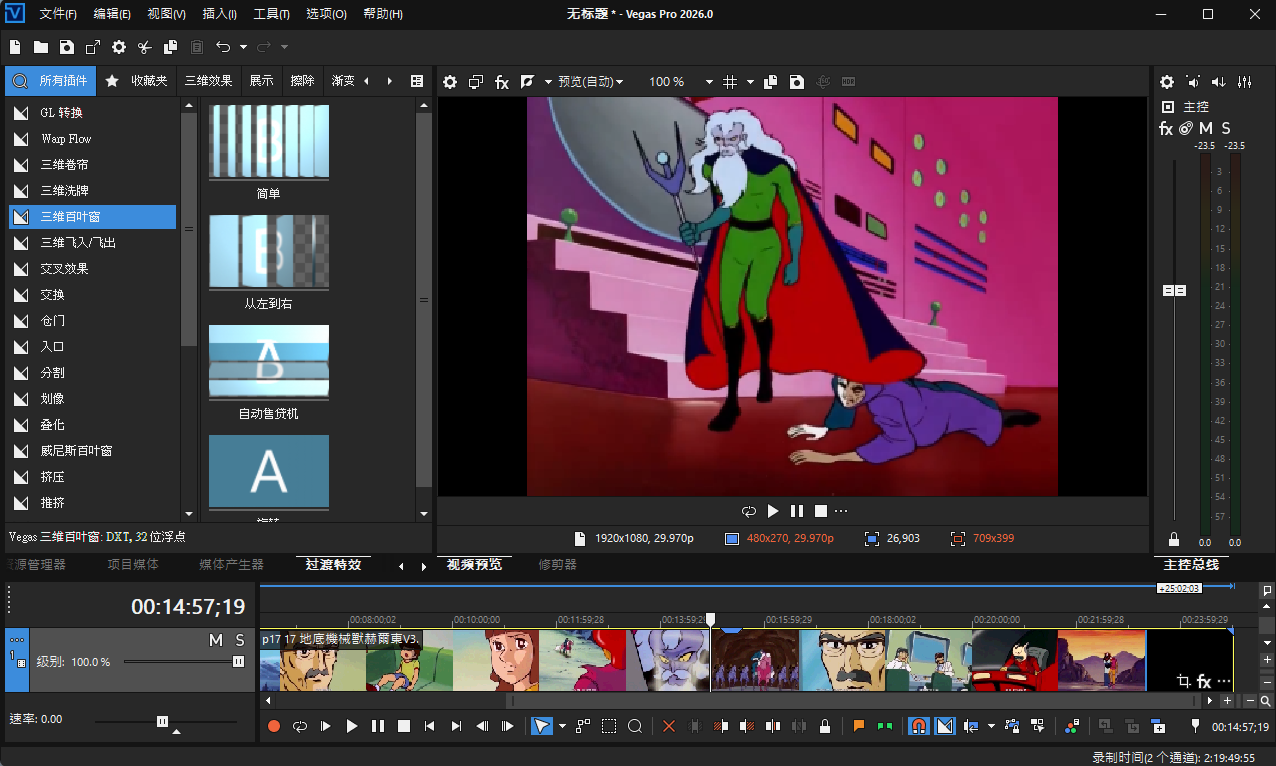Toggle snapping magnet icon
The image size is (1276, 766).
(x=918, y=726)
